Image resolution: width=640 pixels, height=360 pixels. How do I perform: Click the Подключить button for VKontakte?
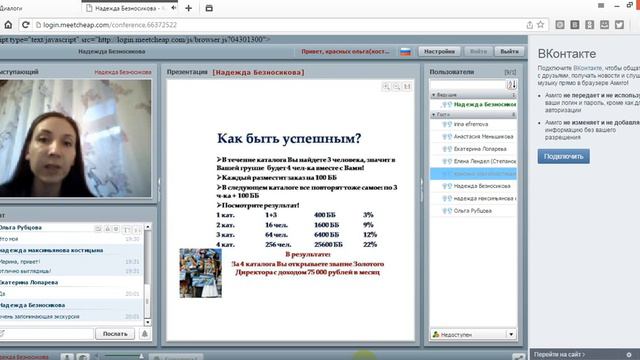pyautogui.click(x=563, y=156)
